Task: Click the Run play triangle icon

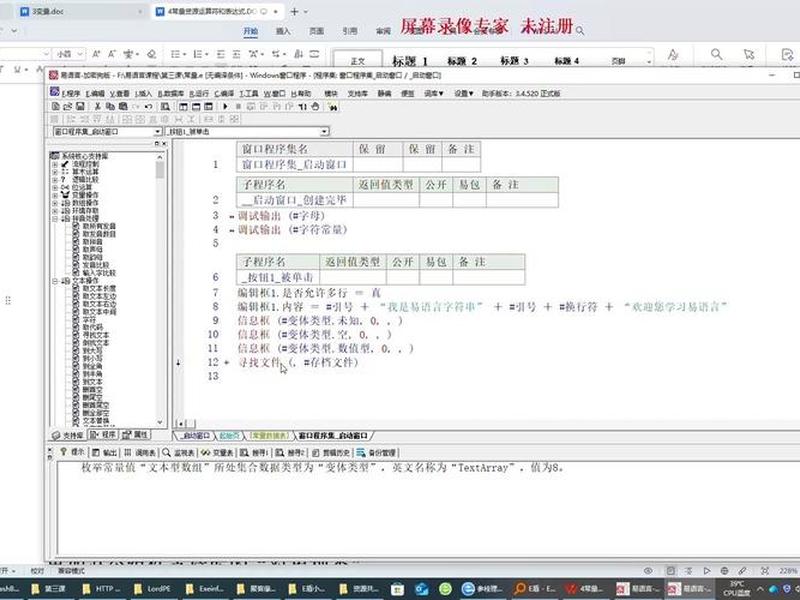Action: pos(225,107)
